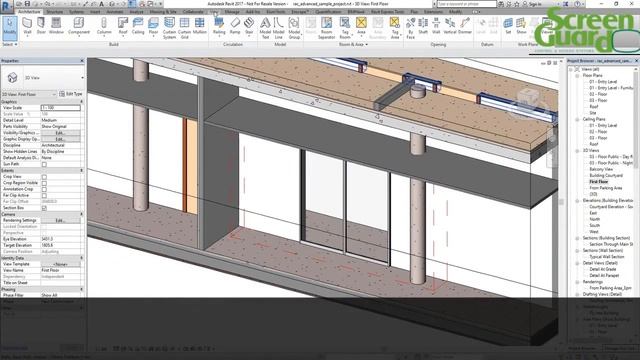This screenshot has height=360, width=640.
Task: Click the View Template None button
Action: click(x=60, y=264)
